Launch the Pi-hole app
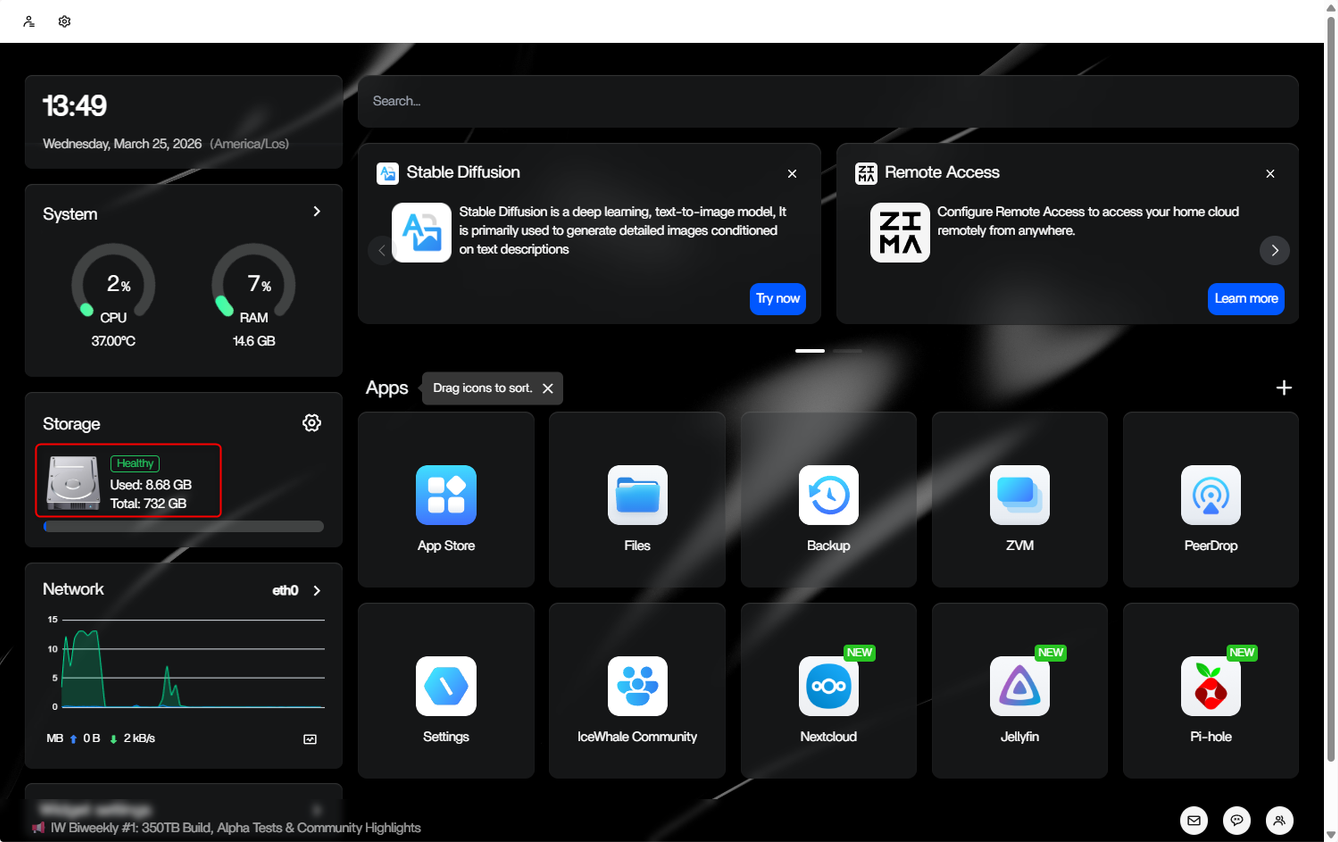 click(1211, 686)
